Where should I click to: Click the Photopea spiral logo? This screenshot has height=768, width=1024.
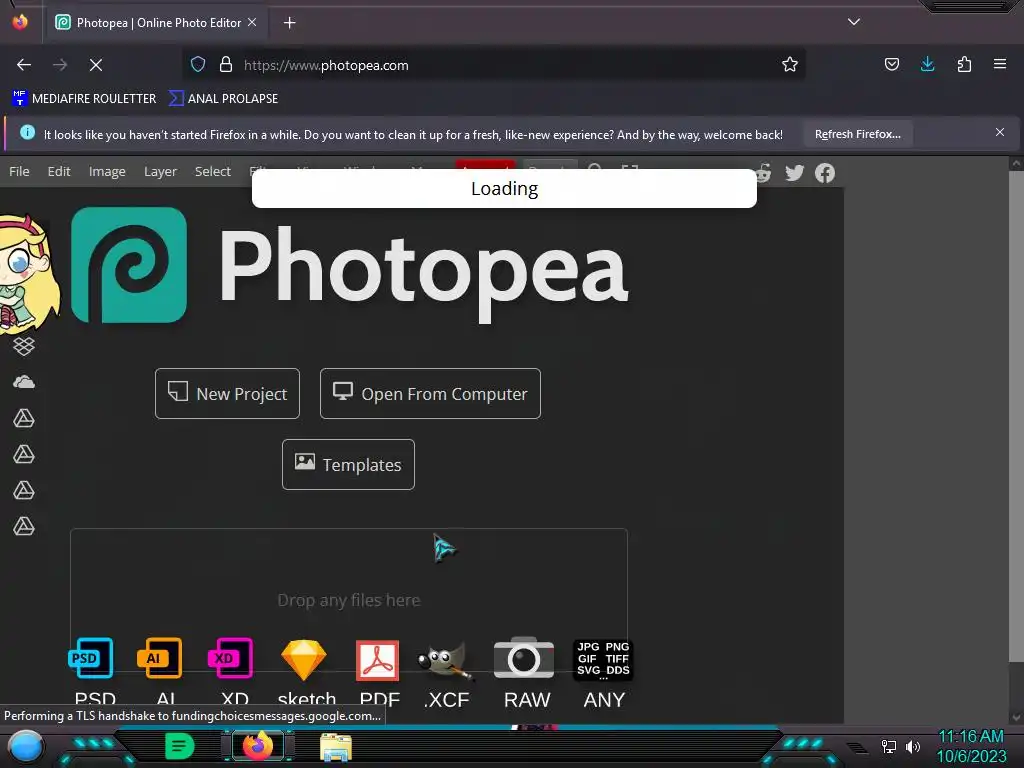[129, 264]
